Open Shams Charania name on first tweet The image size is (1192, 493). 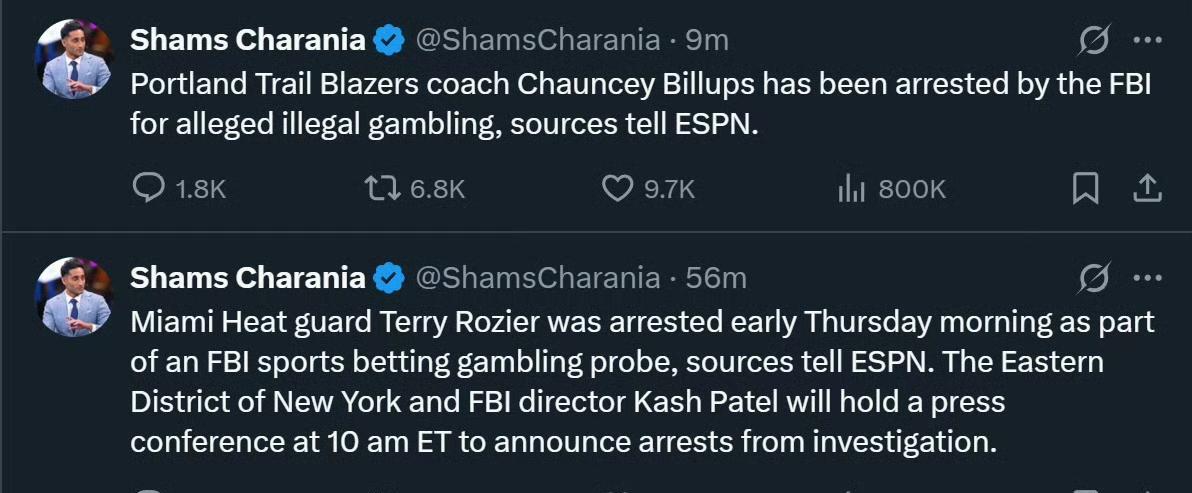click(248, 41)
